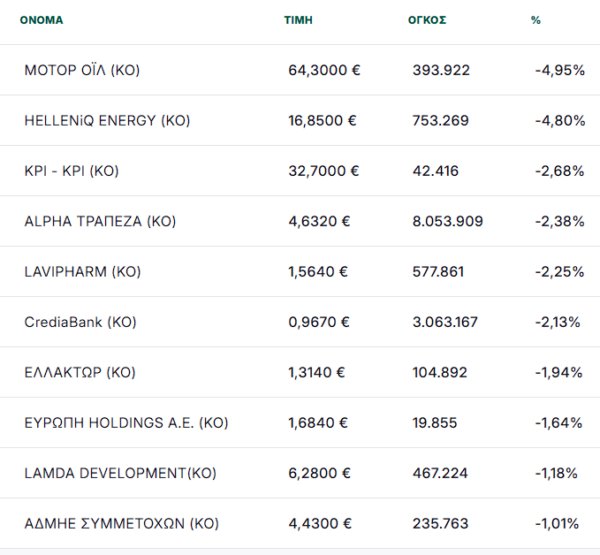The image size is (600, 555).
Task: Click the -4,80% change value
Action: point(560,121)
